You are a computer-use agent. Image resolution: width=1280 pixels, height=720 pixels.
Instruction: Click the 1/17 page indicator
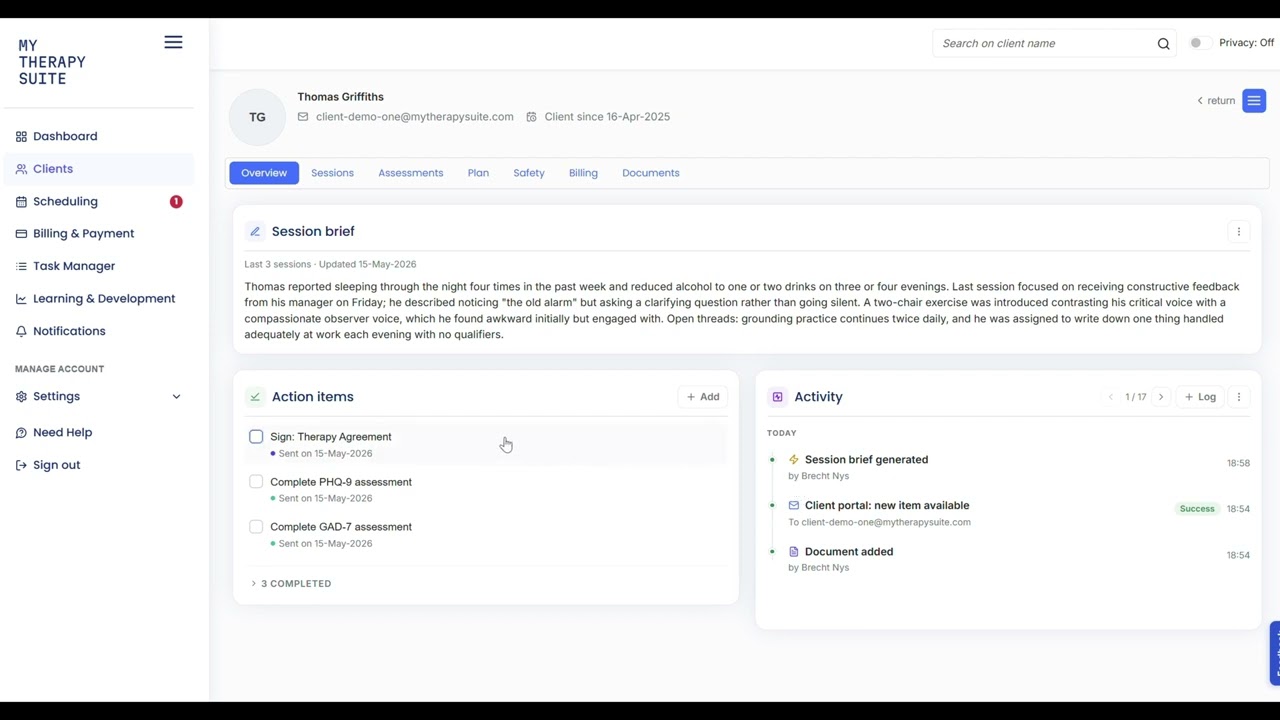pyautogui.click(x=1135, y=397)
